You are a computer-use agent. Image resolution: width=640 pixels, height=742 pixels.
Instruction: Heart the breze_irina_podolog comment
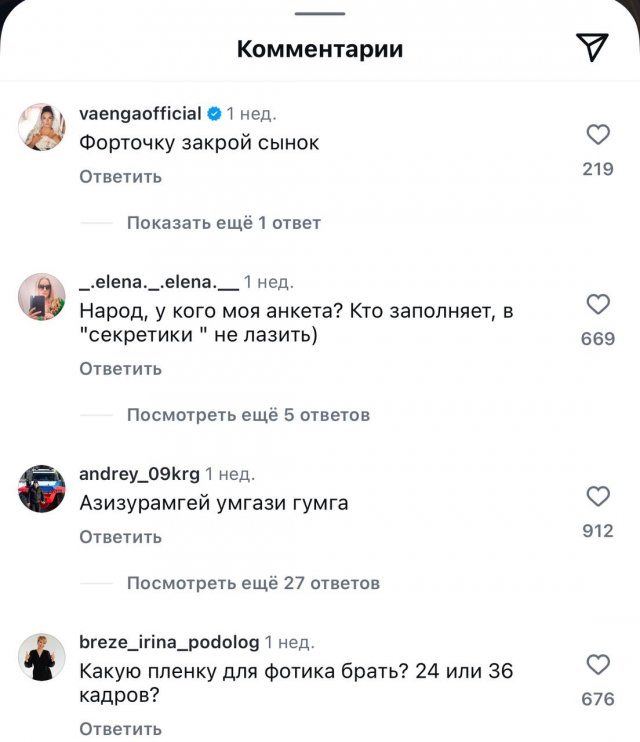(598, 664)
